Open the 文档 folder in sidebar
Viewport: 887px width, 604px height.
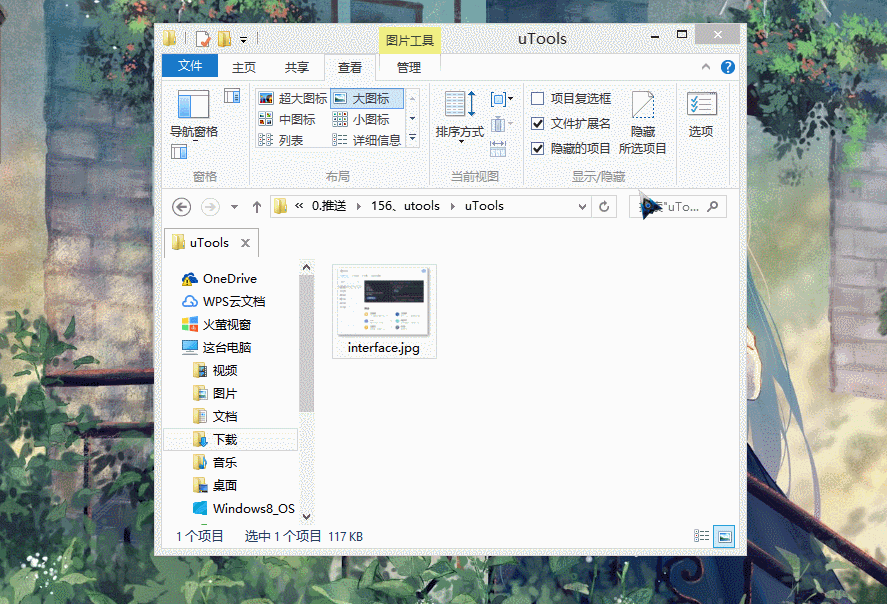click(x=215, y=416)
